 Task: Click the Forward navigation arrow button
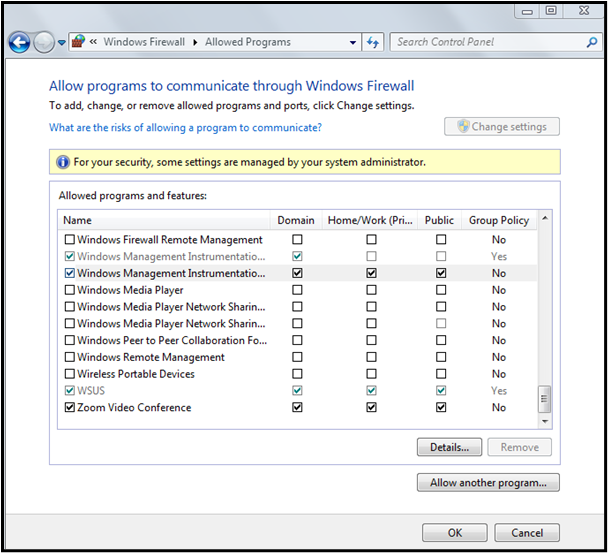[x=43, y=43]
